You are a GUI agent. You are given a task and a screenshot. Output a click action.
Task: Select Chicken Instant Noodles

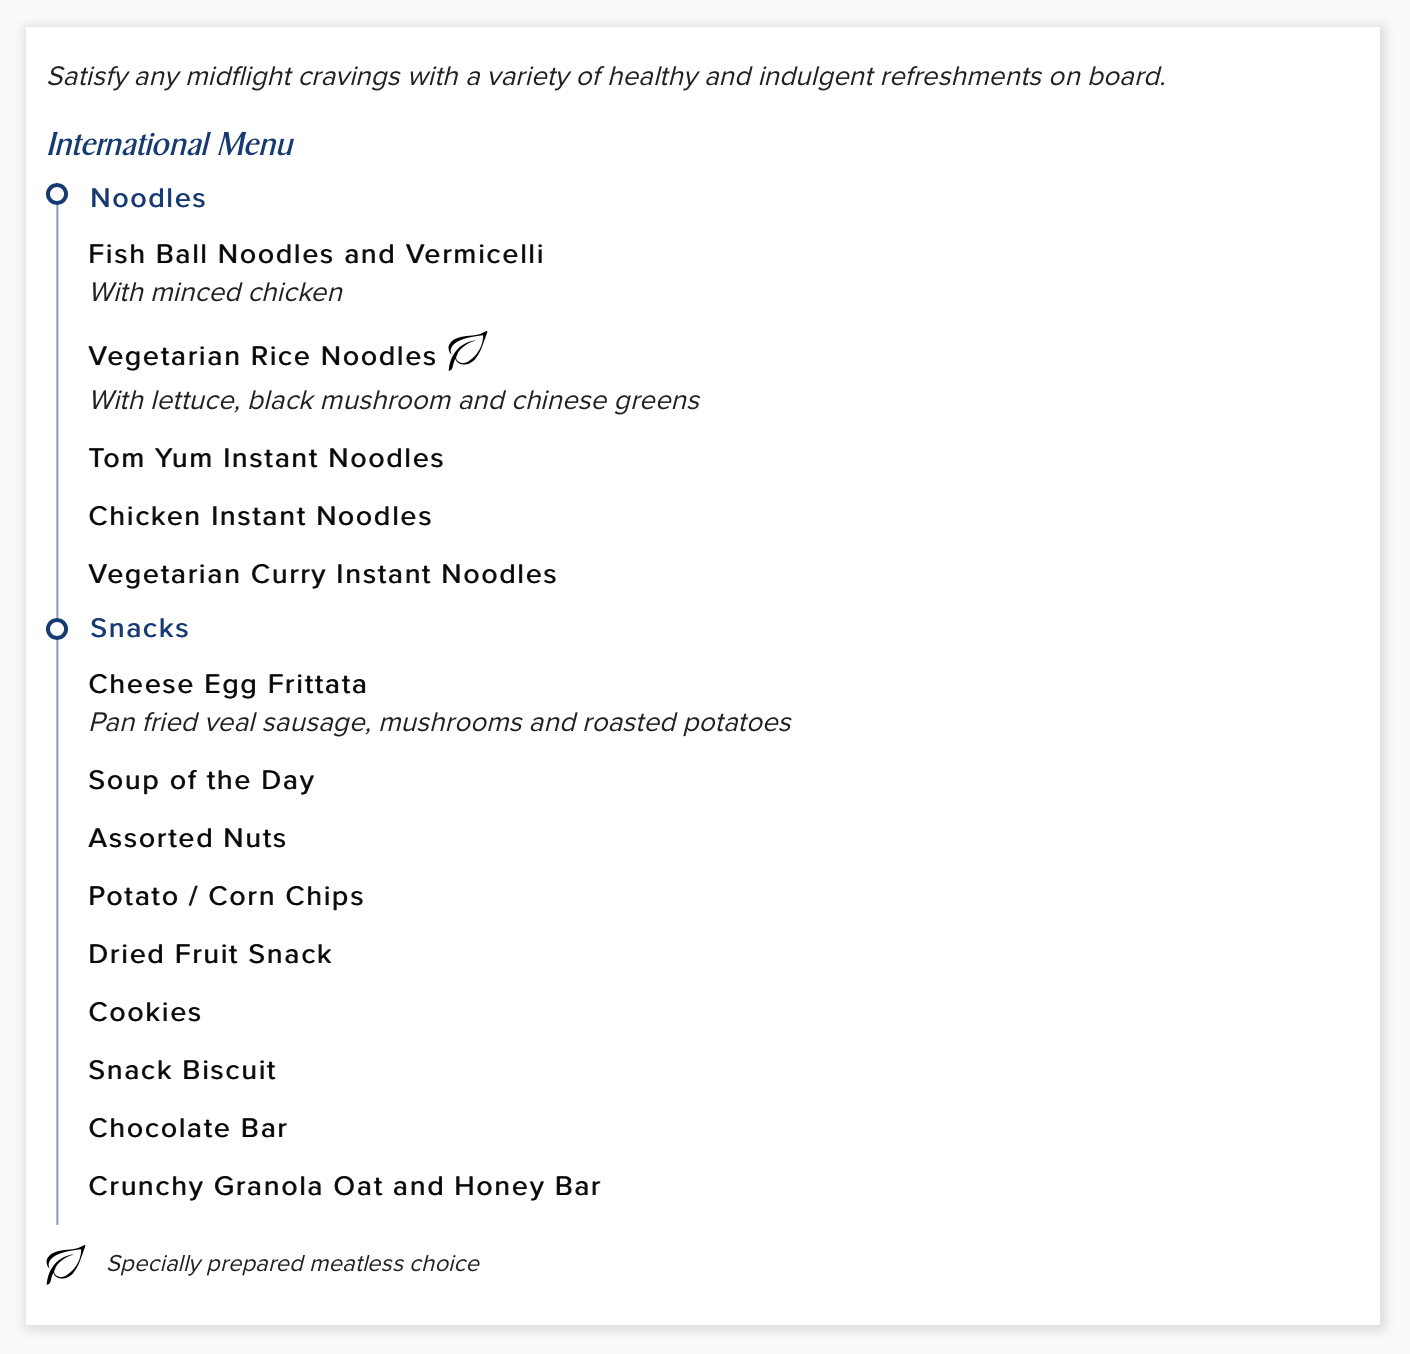pos(260,516)
